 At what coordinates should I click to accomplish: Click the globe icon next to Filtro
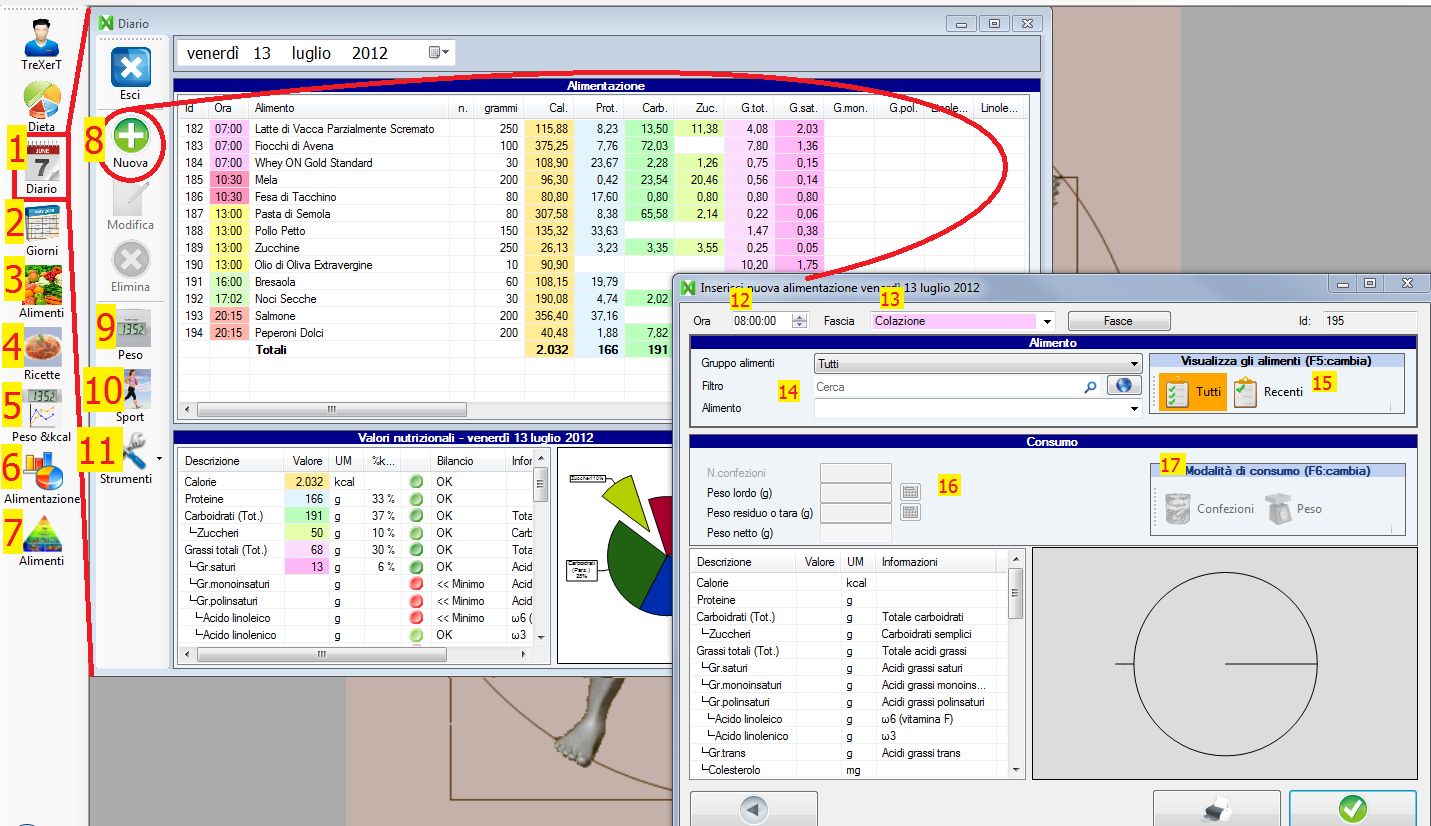click(x=1124, y=386)
